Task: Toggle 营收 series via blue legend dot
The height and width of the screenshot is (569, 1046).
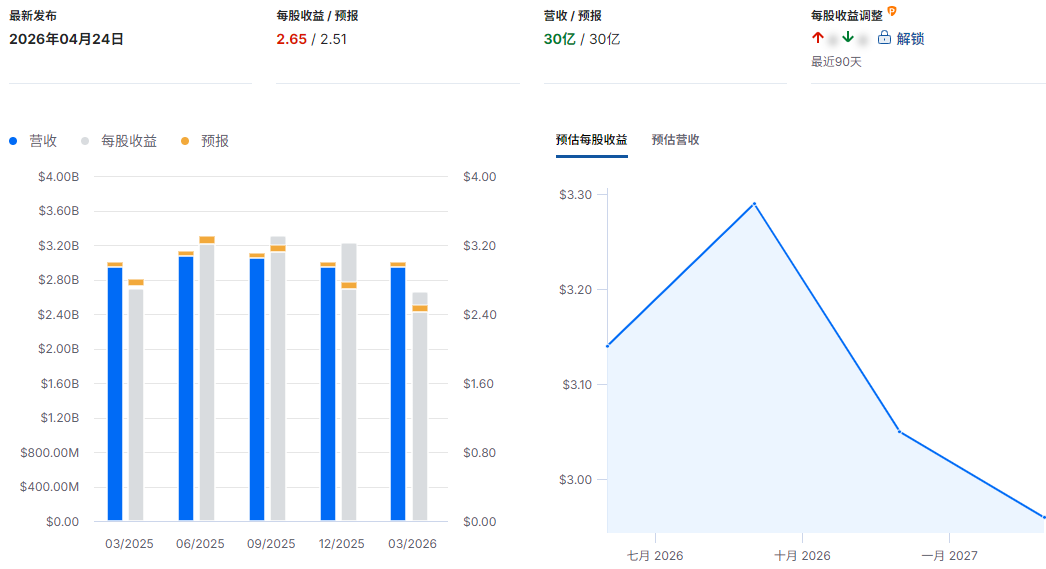Action: [x=13, y=141]
